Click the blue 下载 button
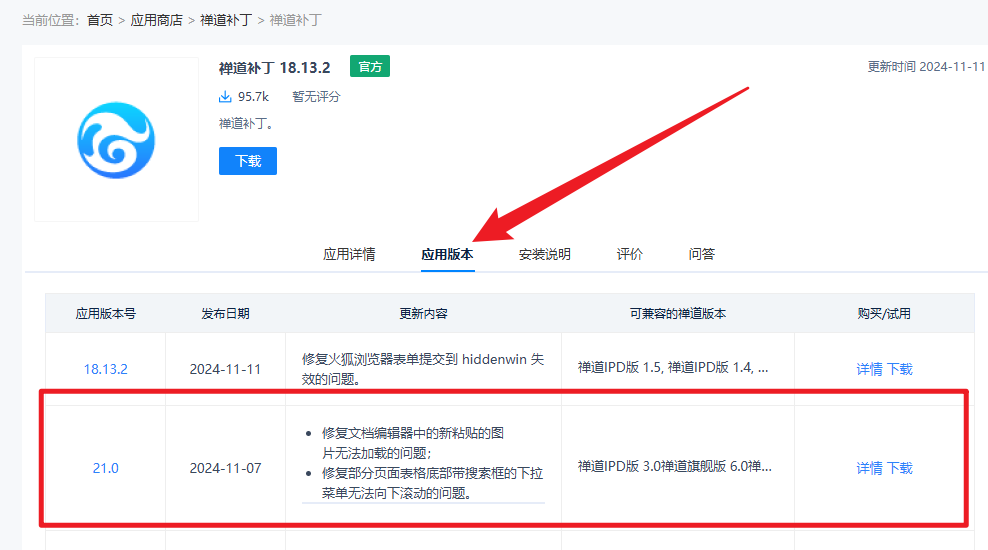This screenshot has height=550, width=988. pyautogui.click(x=248, y=161)
